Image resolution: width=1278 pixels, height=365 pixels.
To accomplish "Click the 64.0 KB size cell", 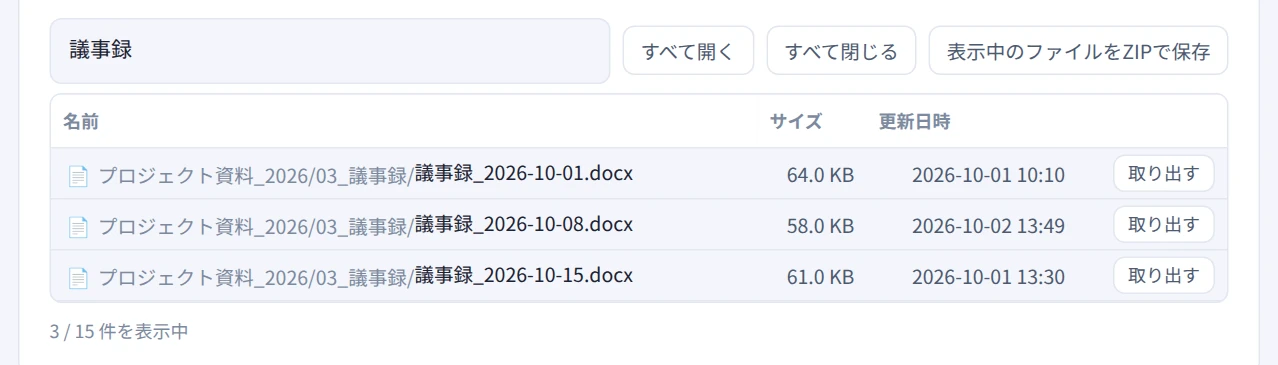I will coord(820,175).
